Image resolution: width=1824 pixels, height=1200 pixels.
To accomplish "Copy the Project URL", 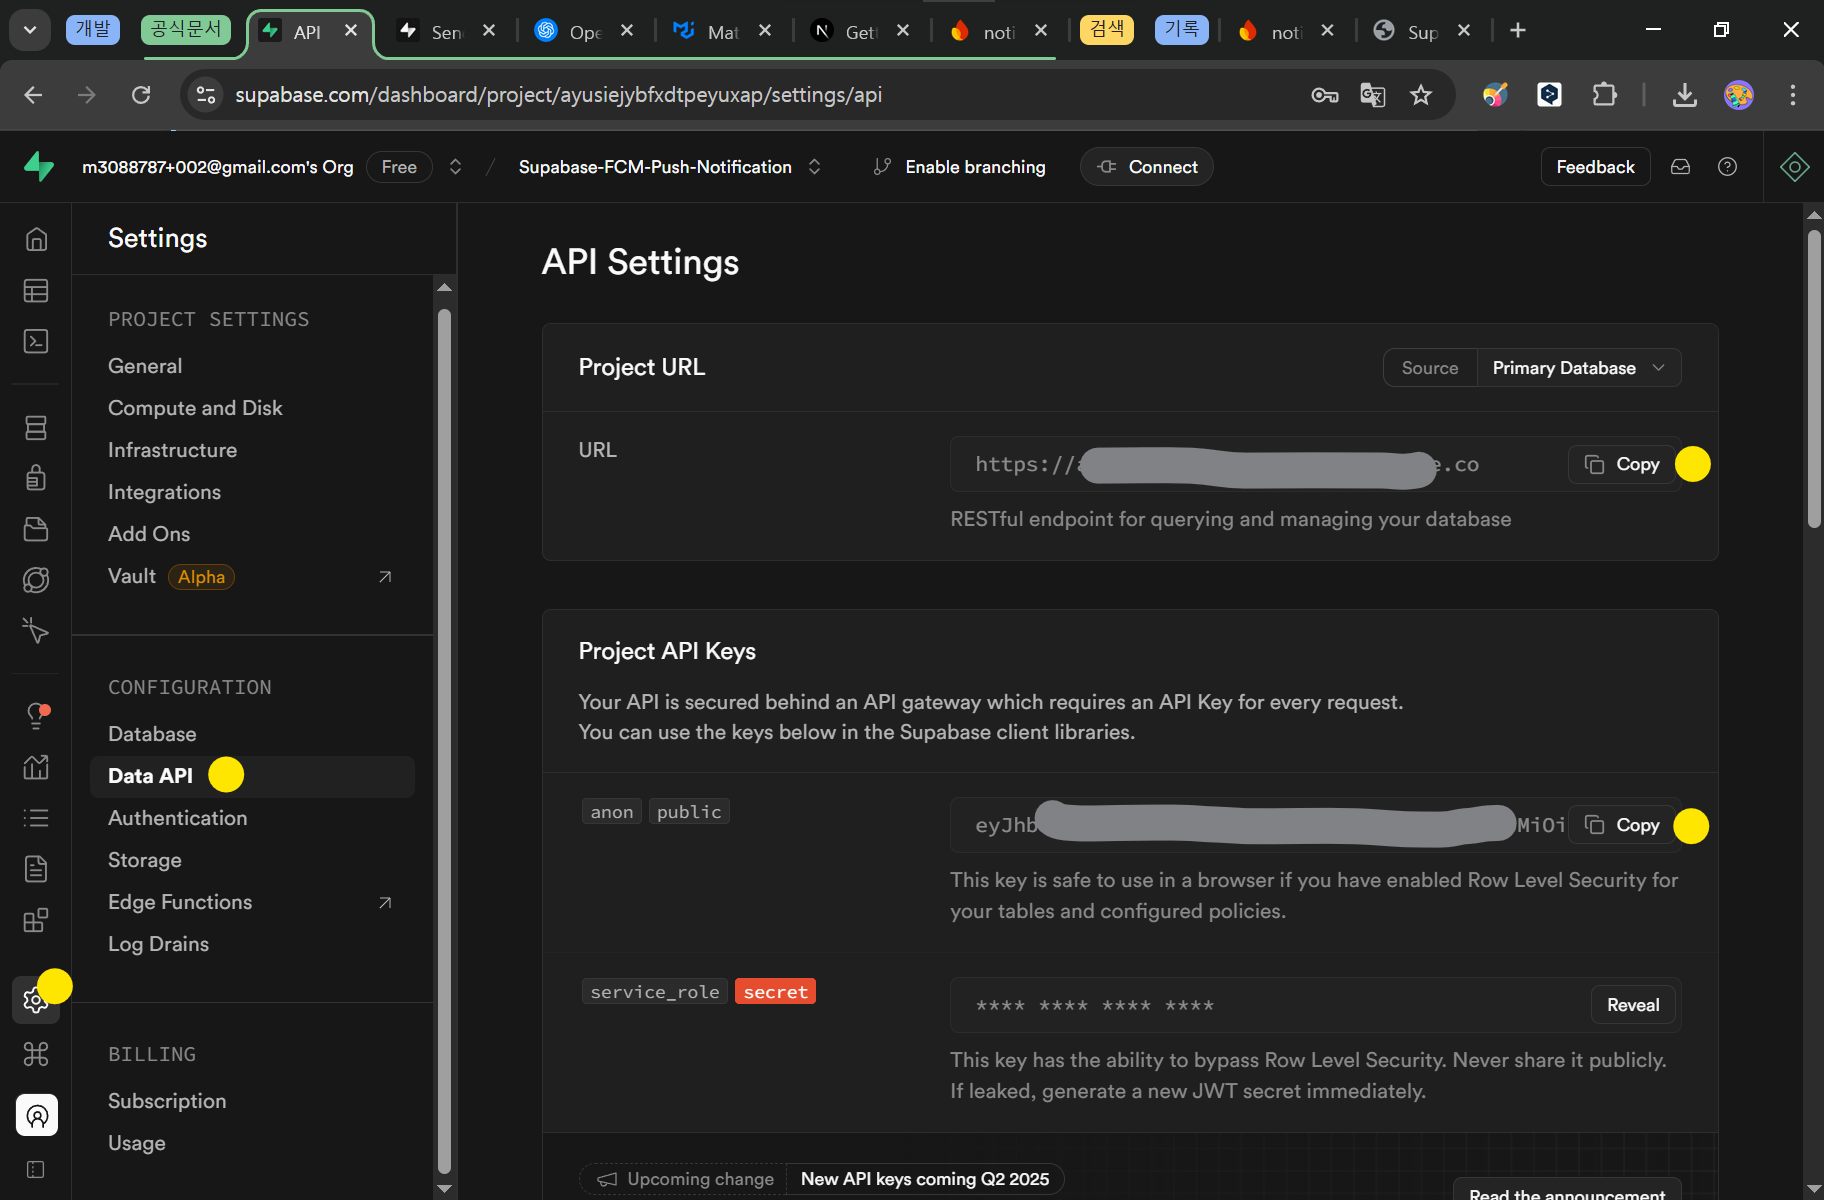I will pyautogui.click(x=1622, y=464).
